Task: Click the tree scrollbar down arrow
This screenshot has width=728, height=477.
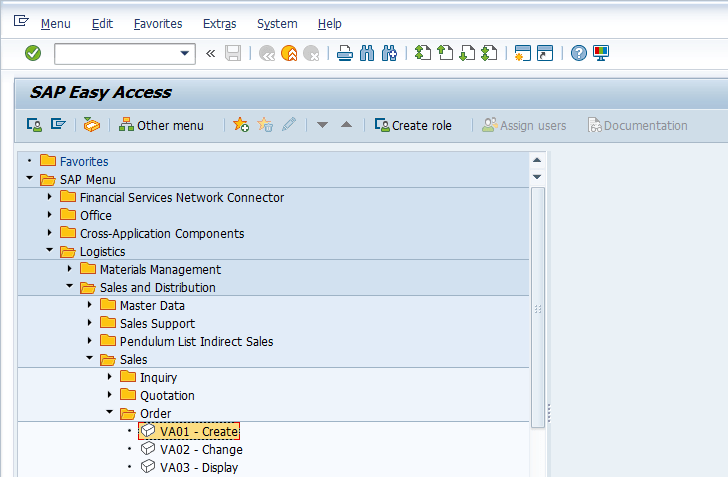Action: 538,176
